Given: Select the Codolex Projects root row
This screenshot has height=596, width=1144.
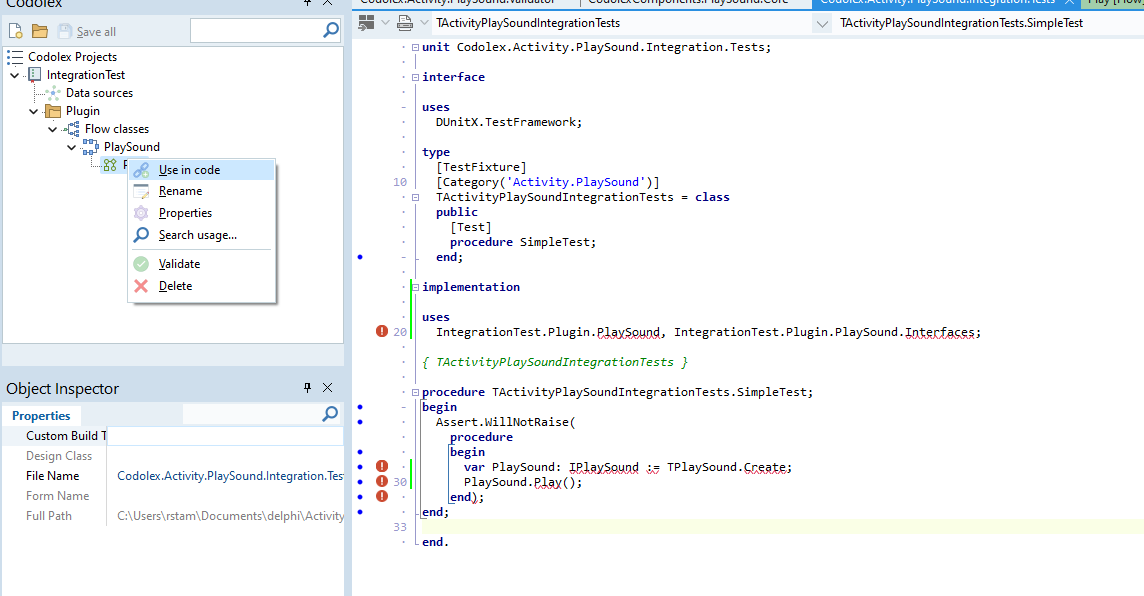Looking at the screenshot, I should [x=72, y=57].
